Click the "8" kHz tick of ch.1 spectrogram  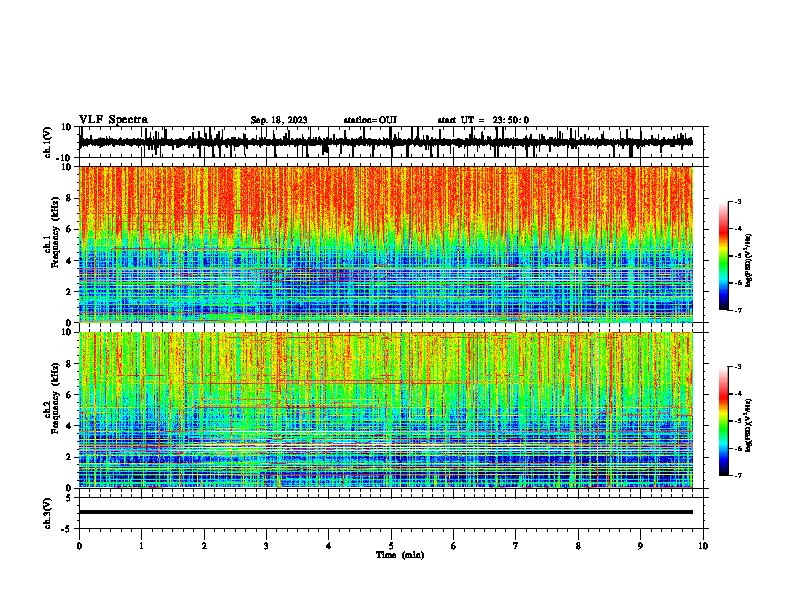[70, 198]
